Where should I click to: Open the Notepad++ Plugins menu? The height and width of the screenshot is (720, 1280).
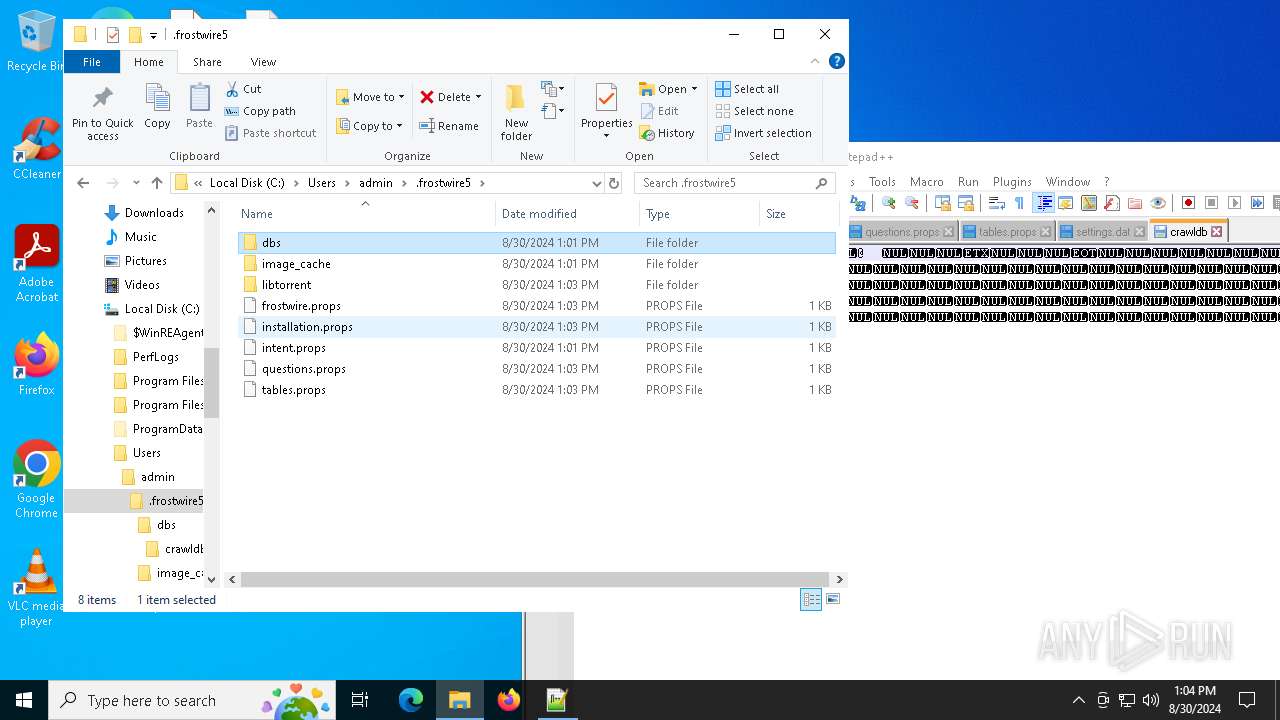click(1012, 182)
